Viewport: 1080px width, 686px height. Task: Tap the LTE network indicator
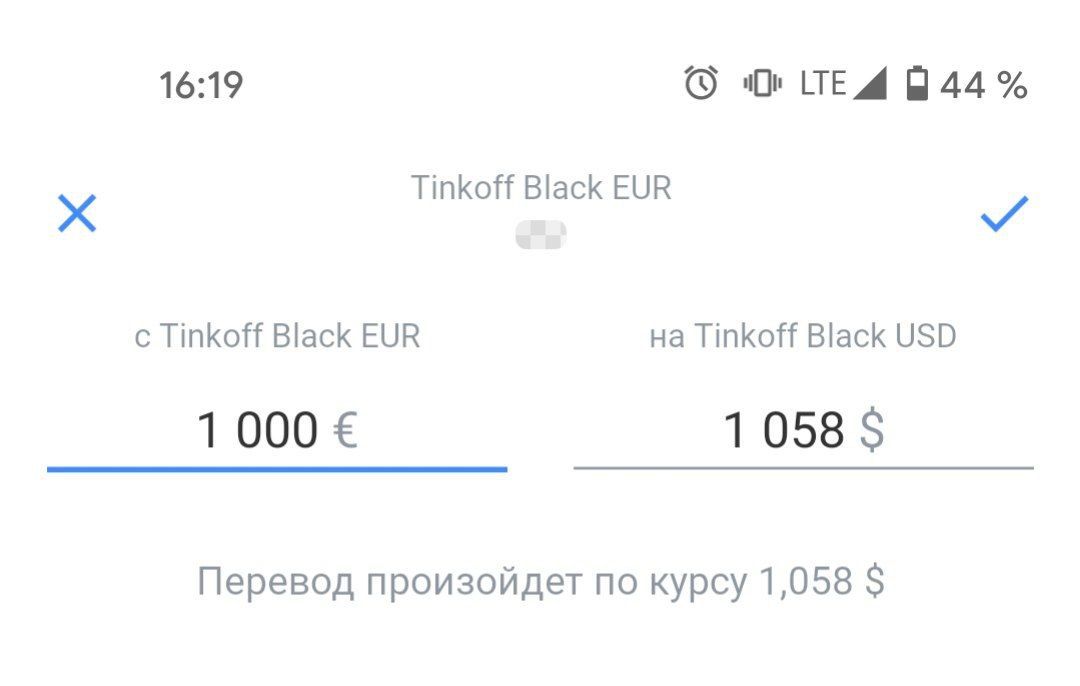click(x=823, y=84)
